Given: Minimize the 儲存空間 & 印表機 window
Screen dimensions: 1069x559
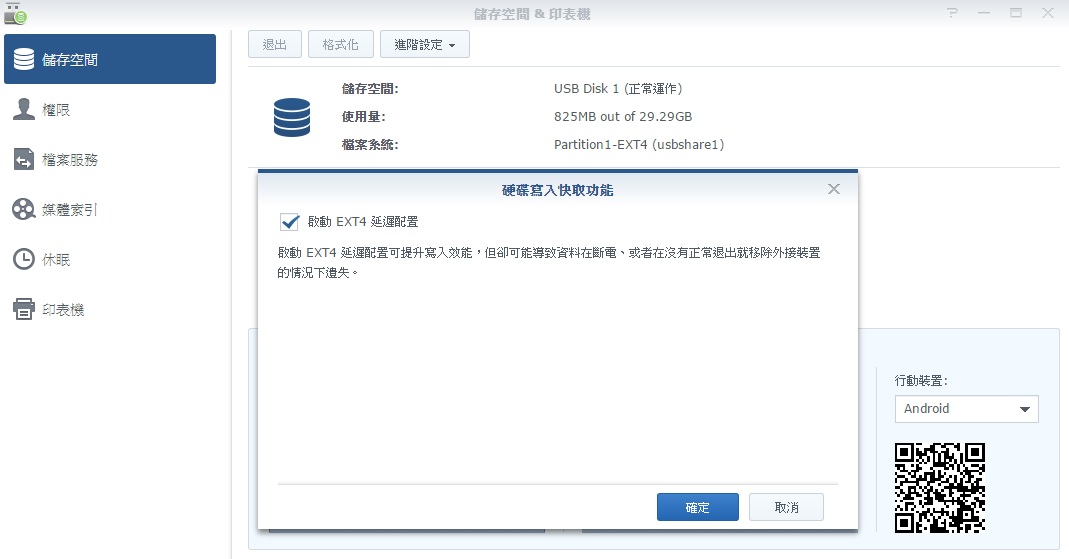Looking at the screenshot, I should click(984, 13).
